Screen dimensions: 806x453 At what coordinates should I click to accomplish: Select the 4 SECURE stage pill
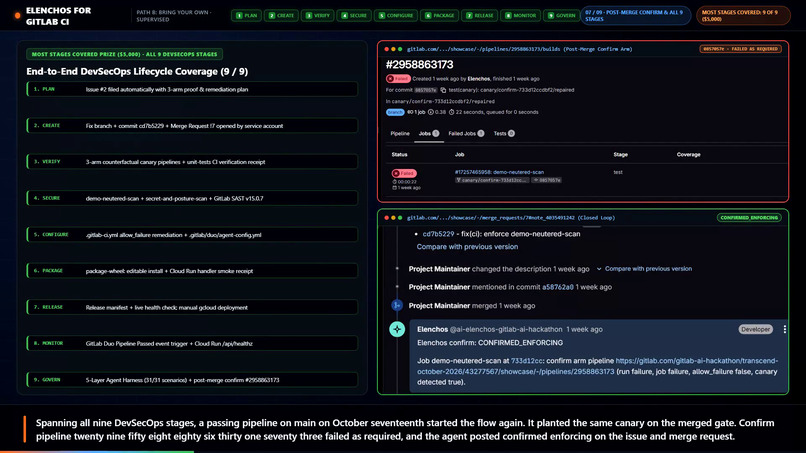click(x=354, y=15)
